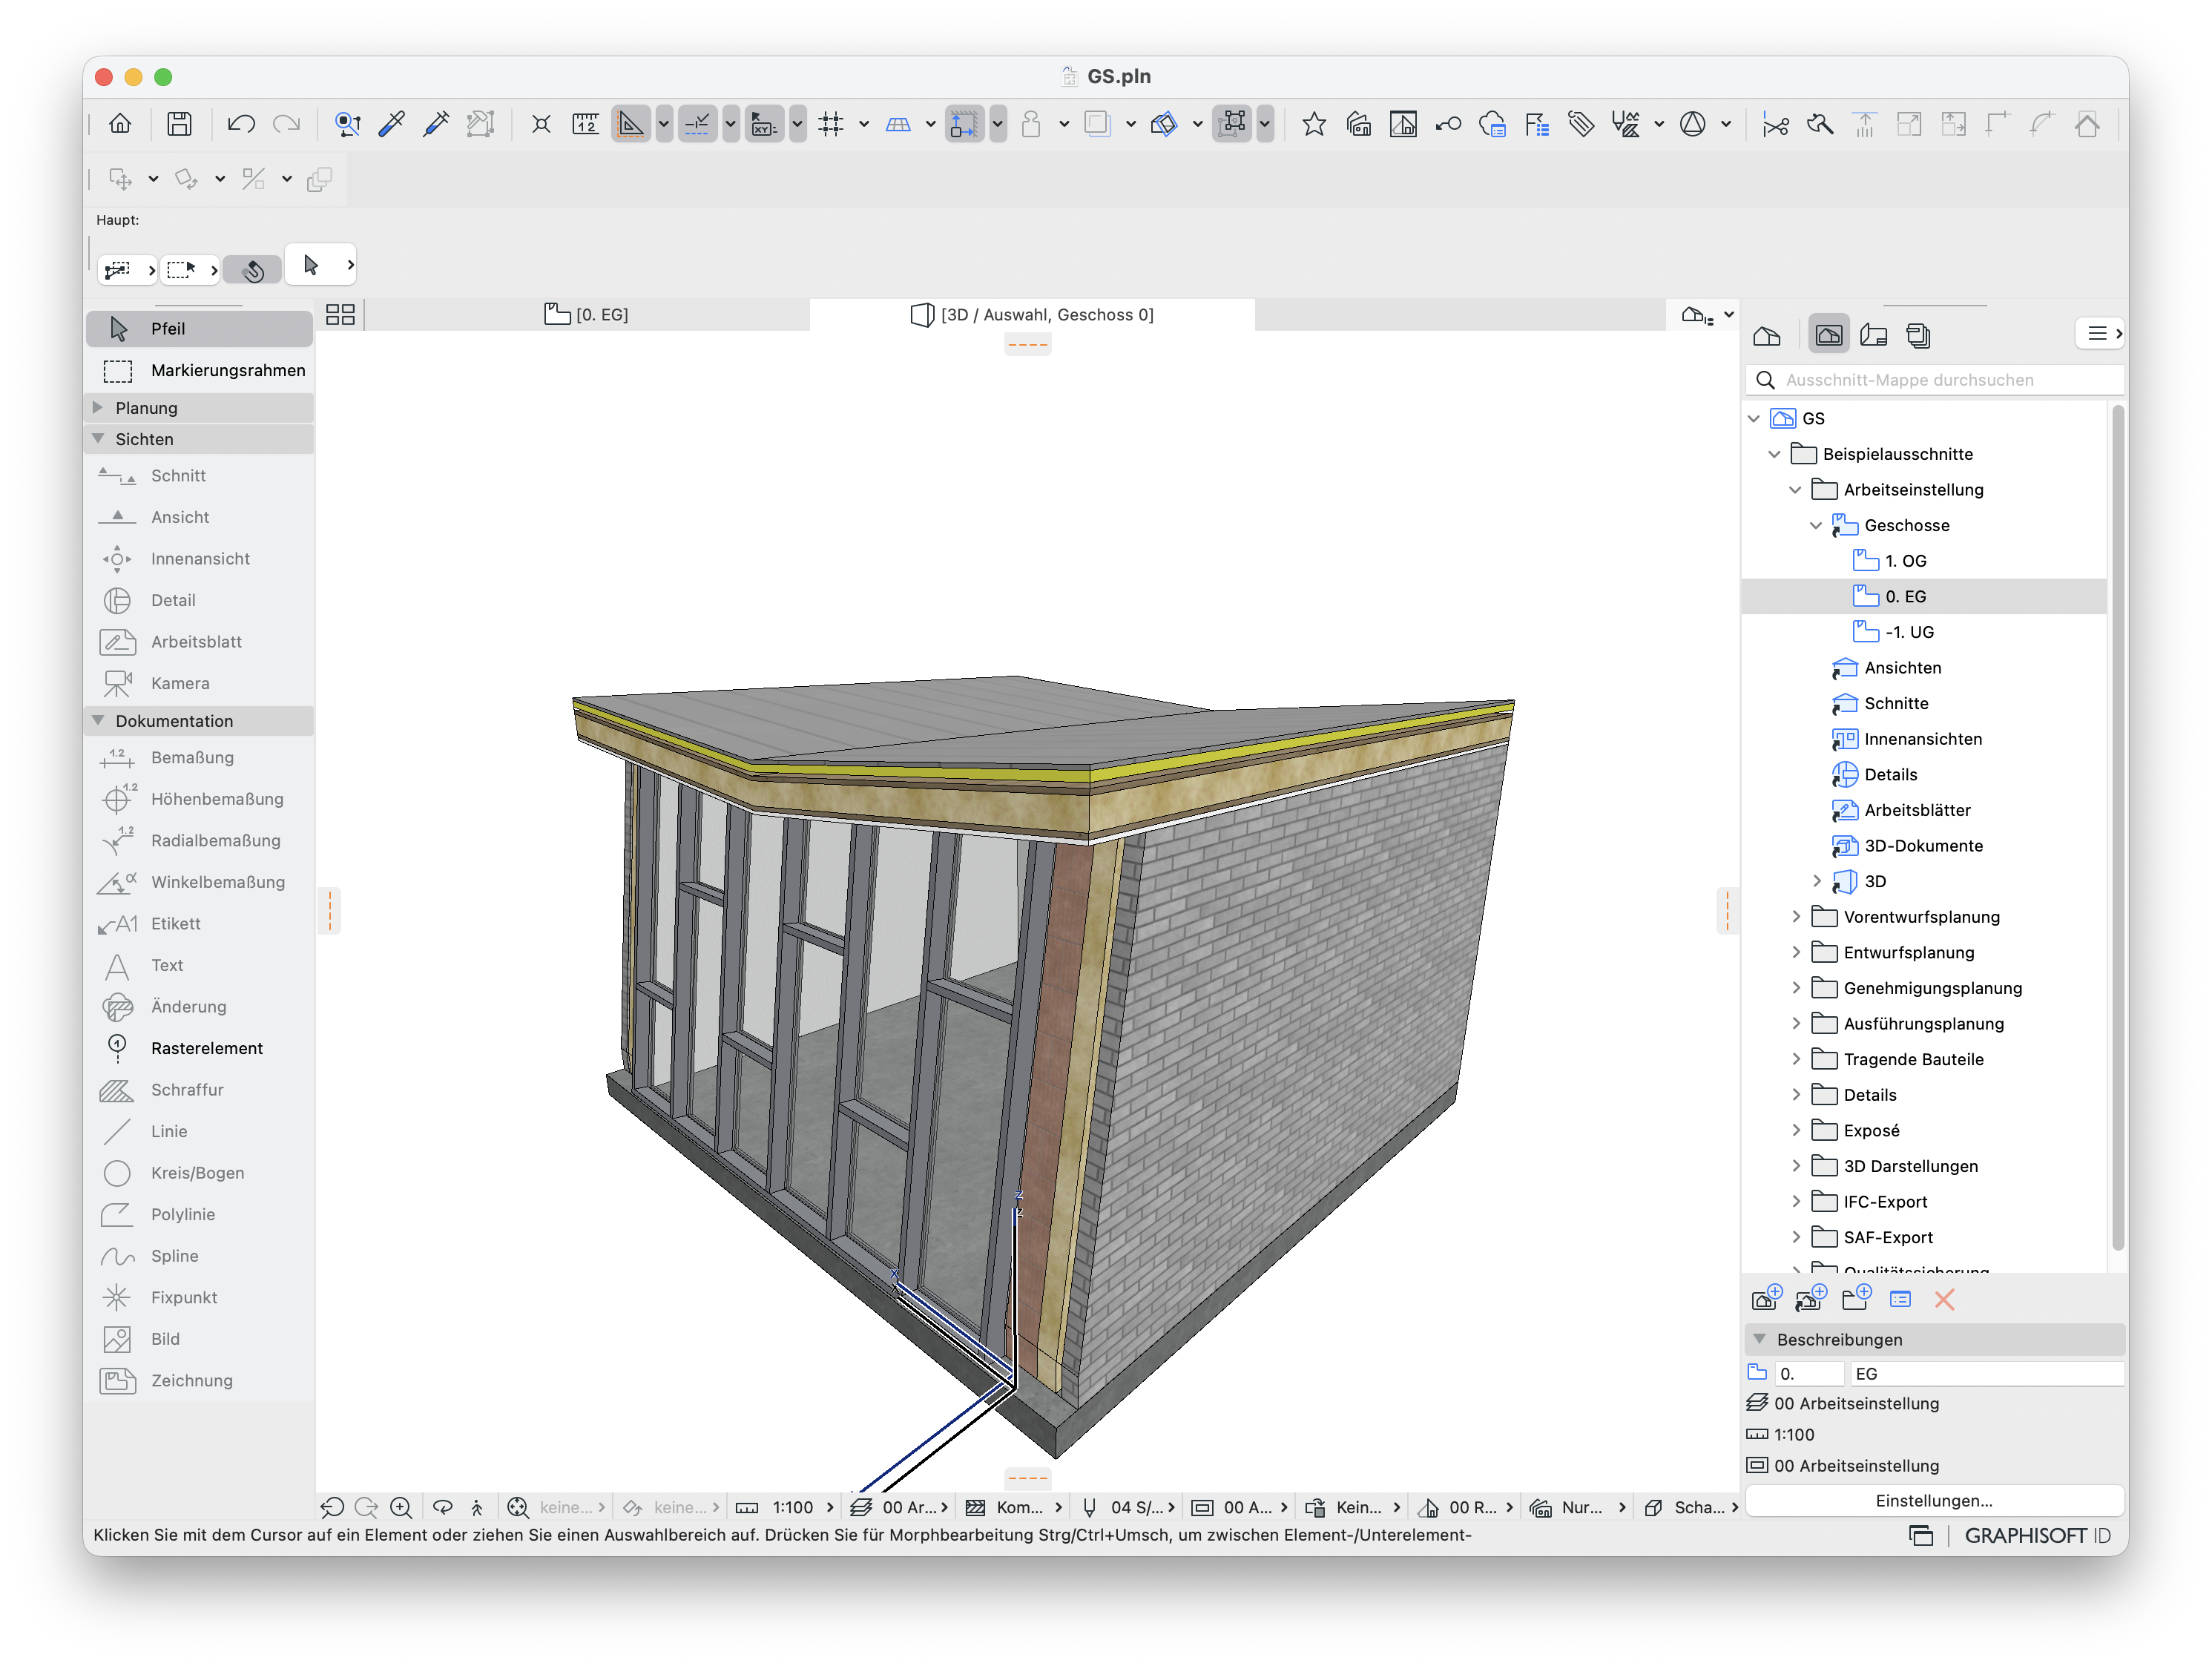Switch to 3D / Auswahl, Geschoss 0 tab

pyautogui.click(x=1032, y=314)
